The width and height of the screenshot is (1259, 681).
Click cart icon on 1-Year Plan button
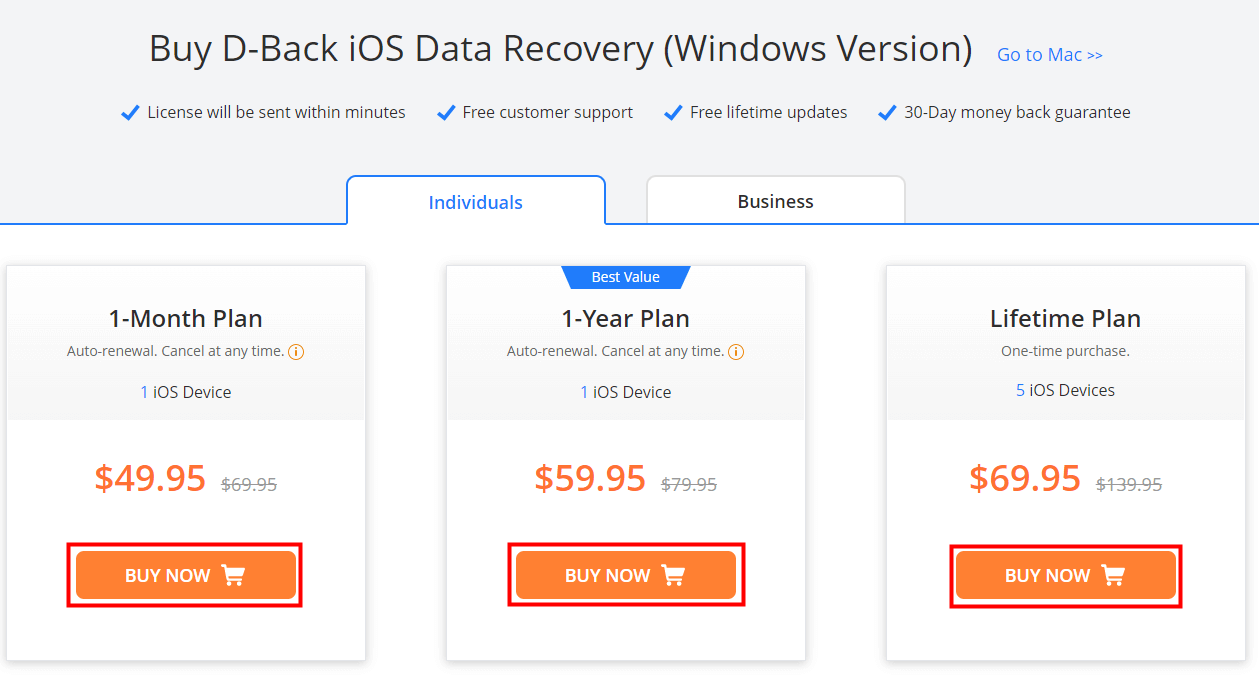coord(674,575)
